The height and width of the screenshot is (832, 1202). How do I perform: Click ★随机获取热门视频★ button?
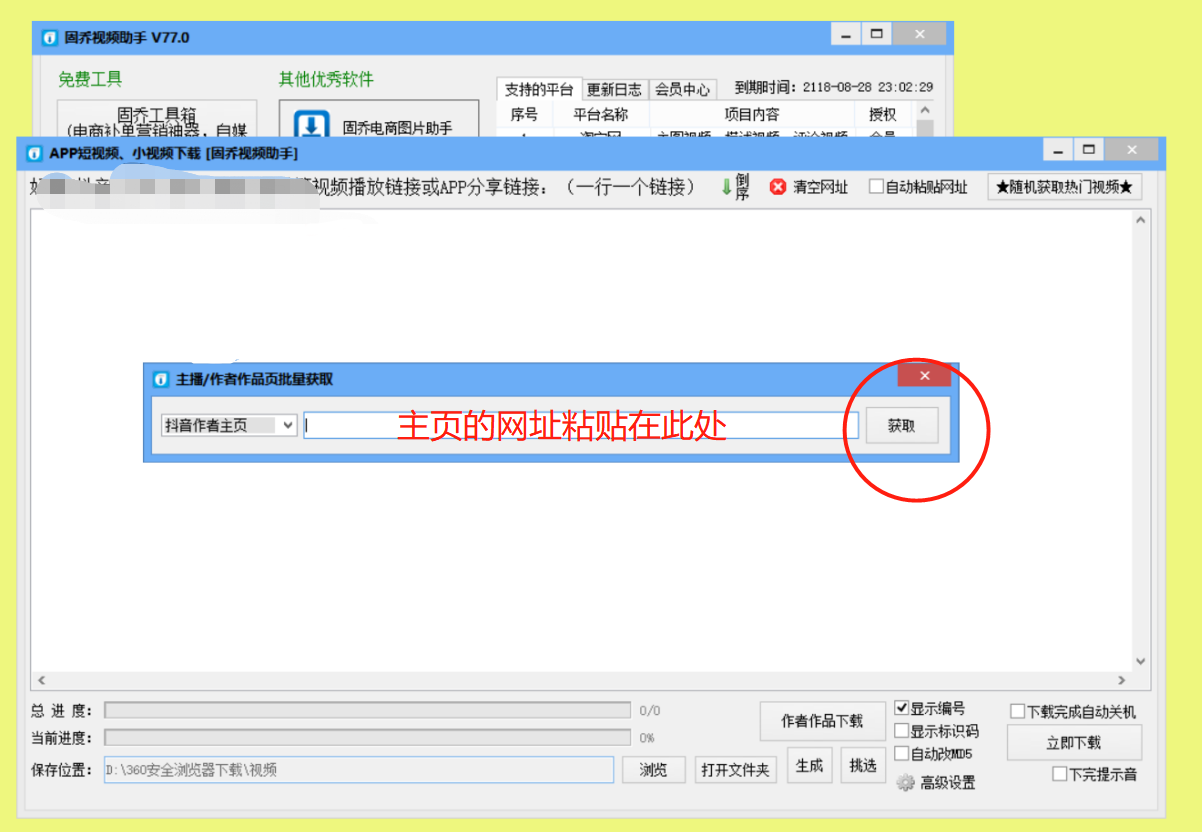click(1065, 187)
